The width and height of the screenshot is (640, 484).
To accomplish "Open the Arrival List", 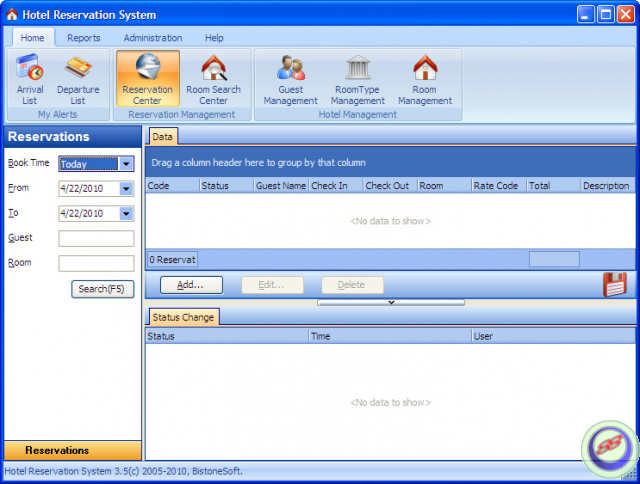I will 30,79.
